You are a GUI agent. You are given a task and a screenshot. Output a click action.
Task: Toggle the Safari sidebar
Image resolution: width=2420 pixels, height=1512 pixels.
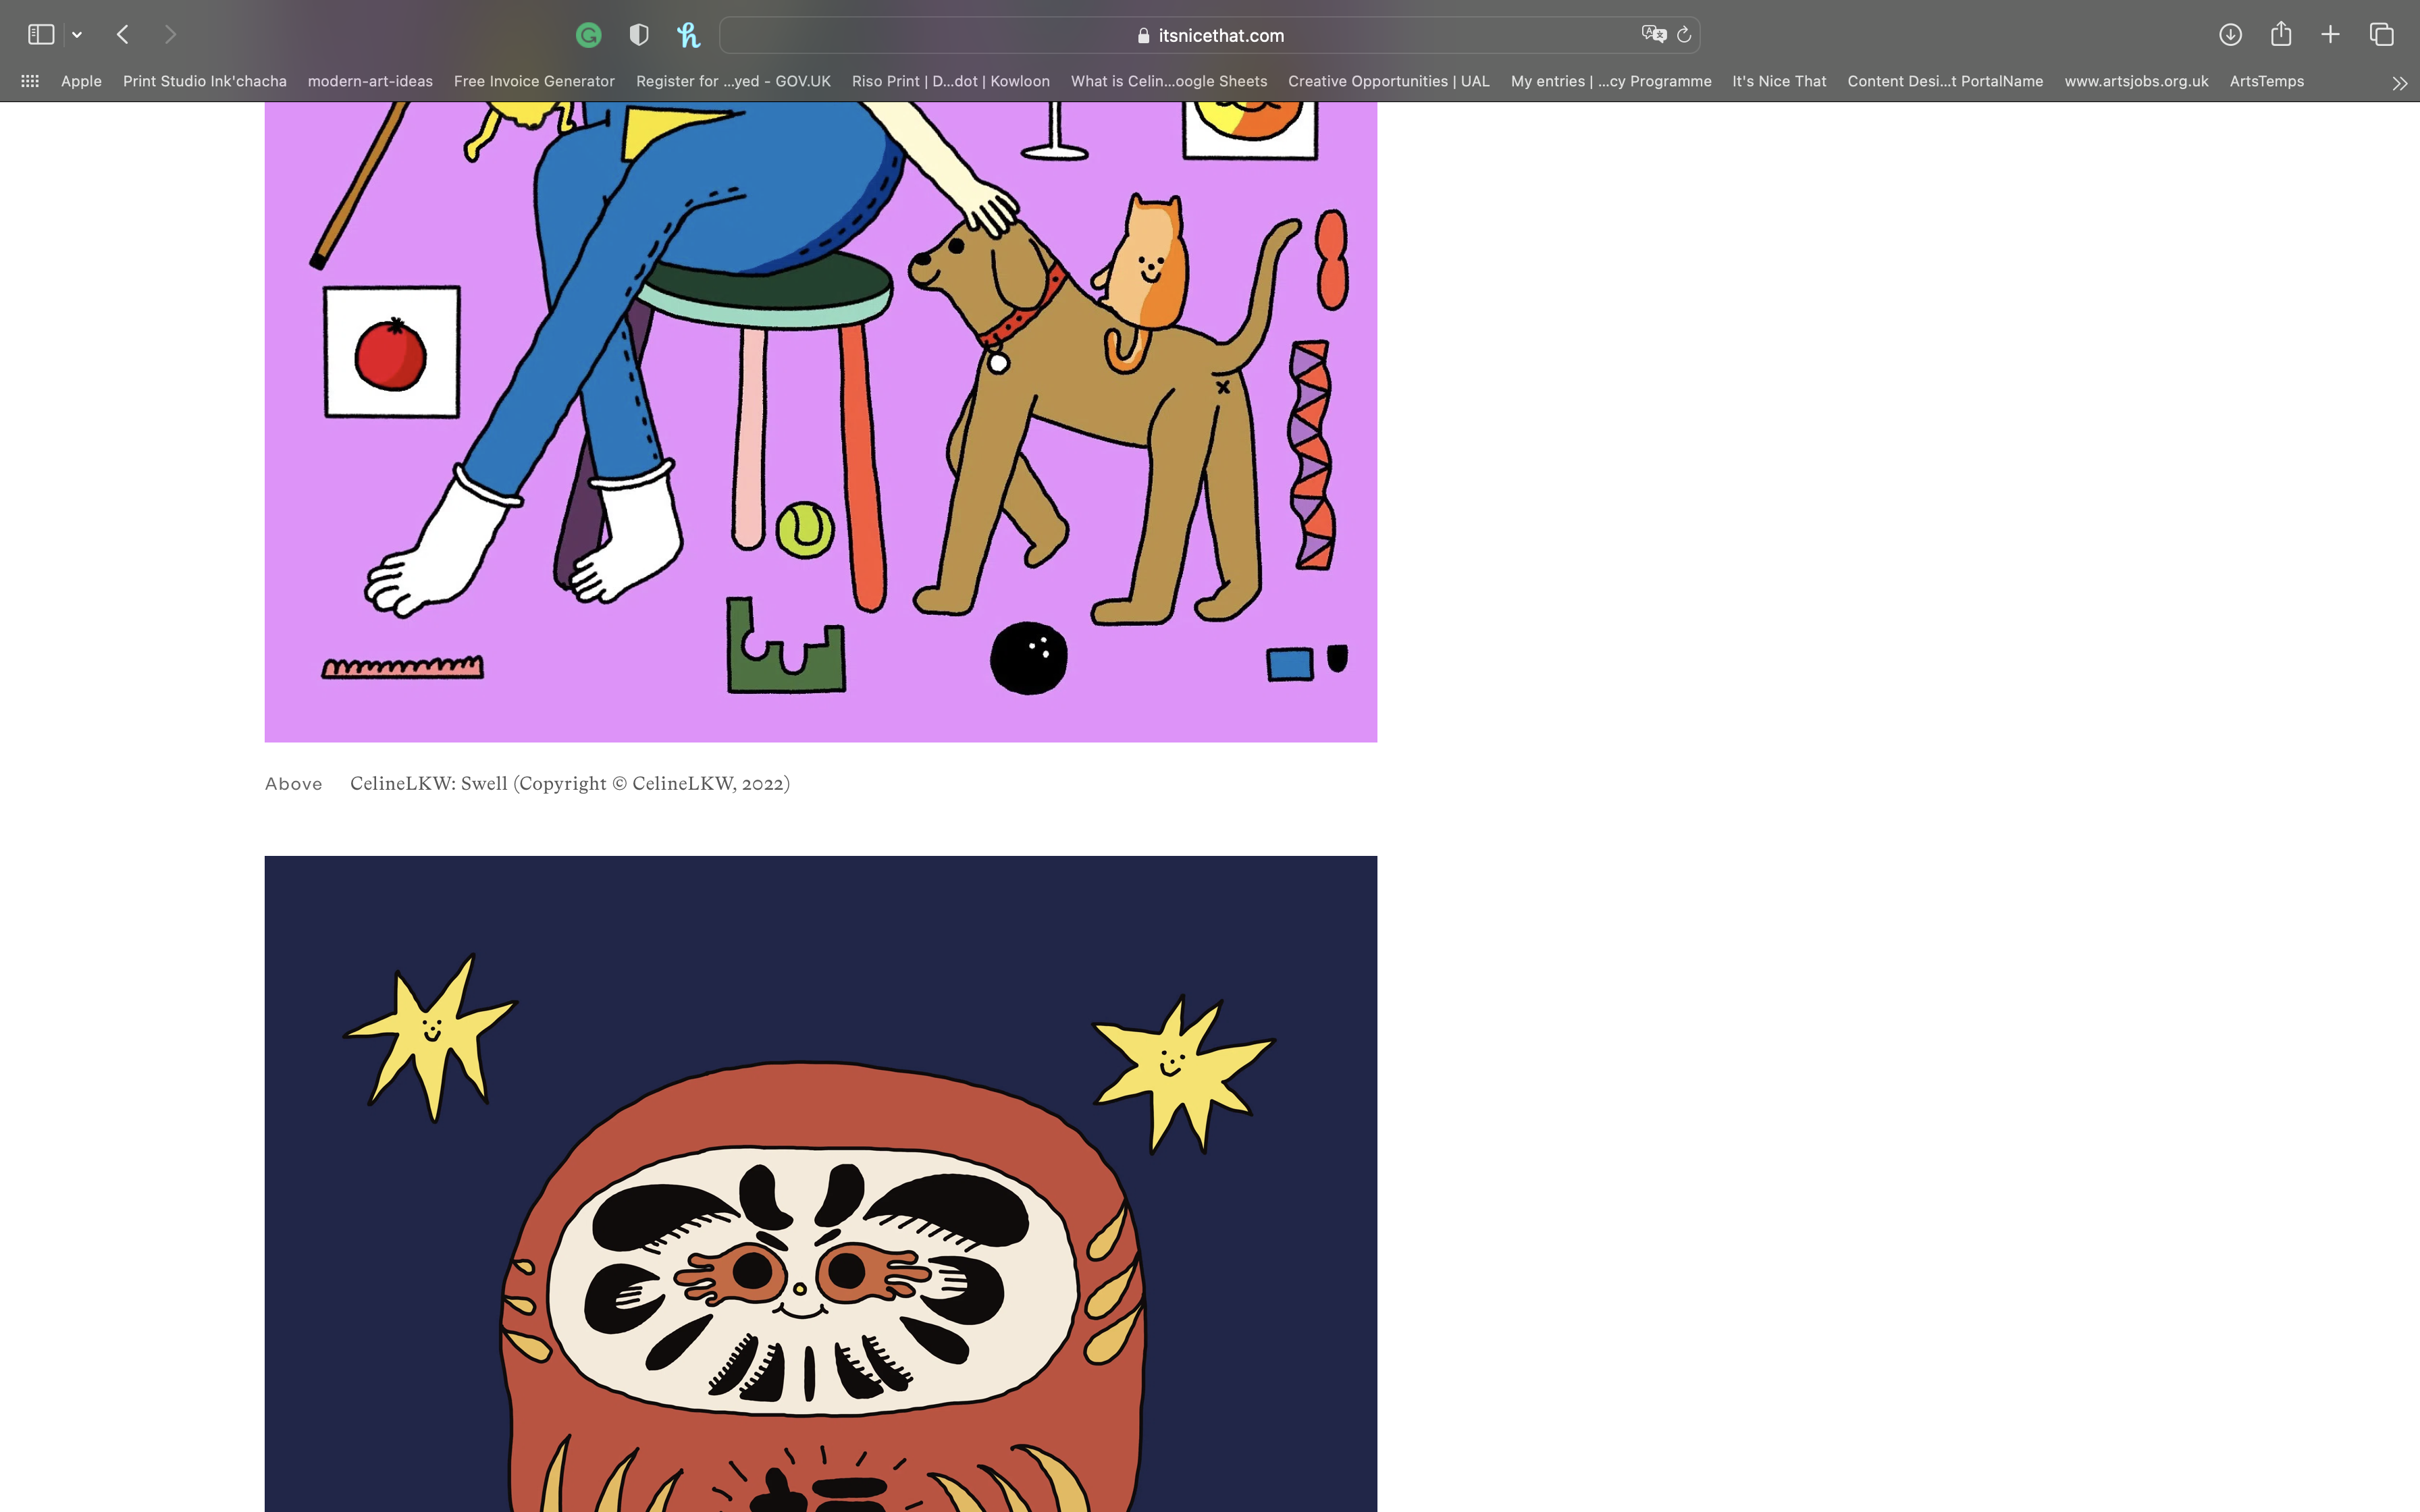41,35
